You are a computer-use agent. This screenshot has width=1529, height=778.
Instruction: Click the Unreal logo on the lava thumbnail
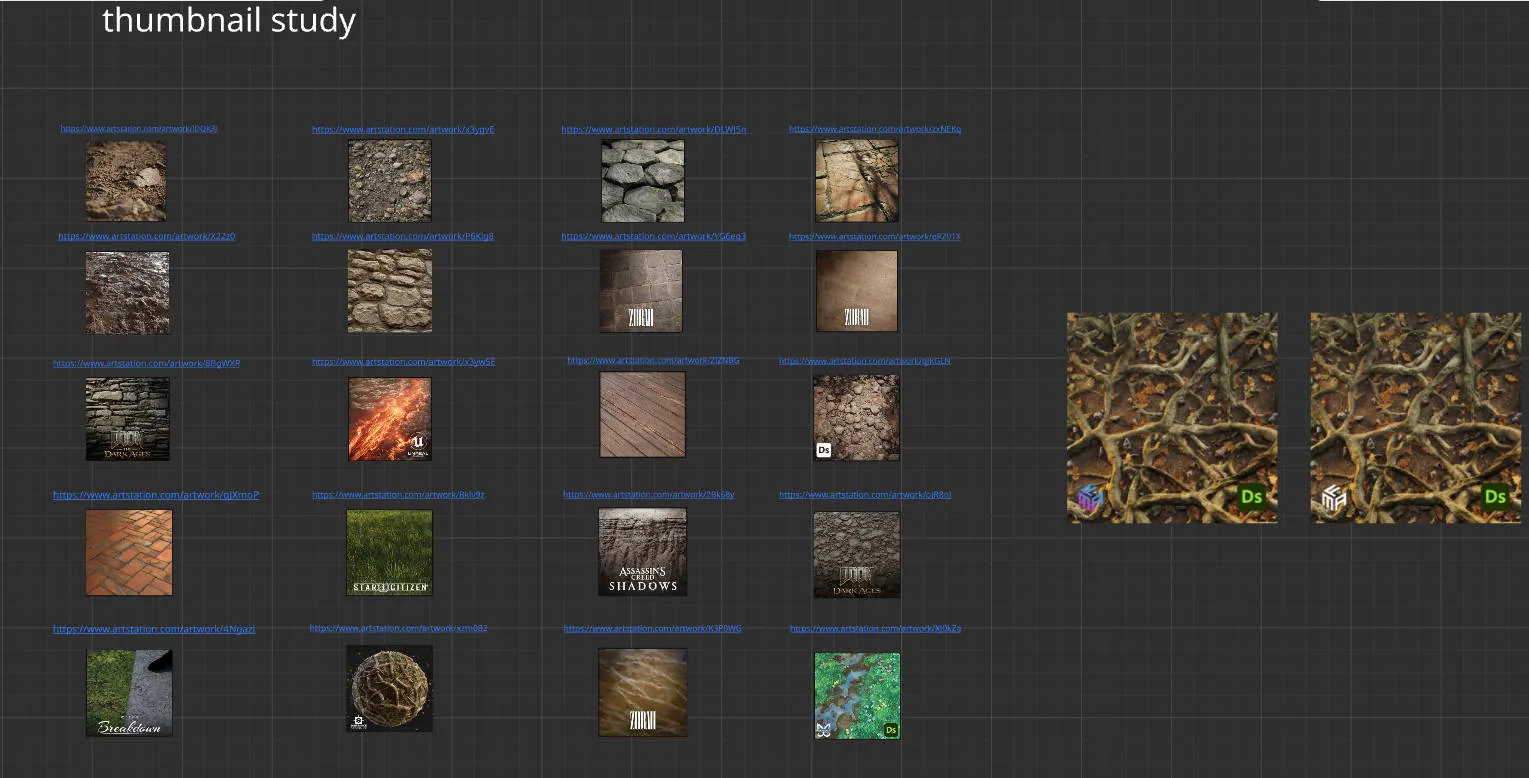click(x=419, y=442)
